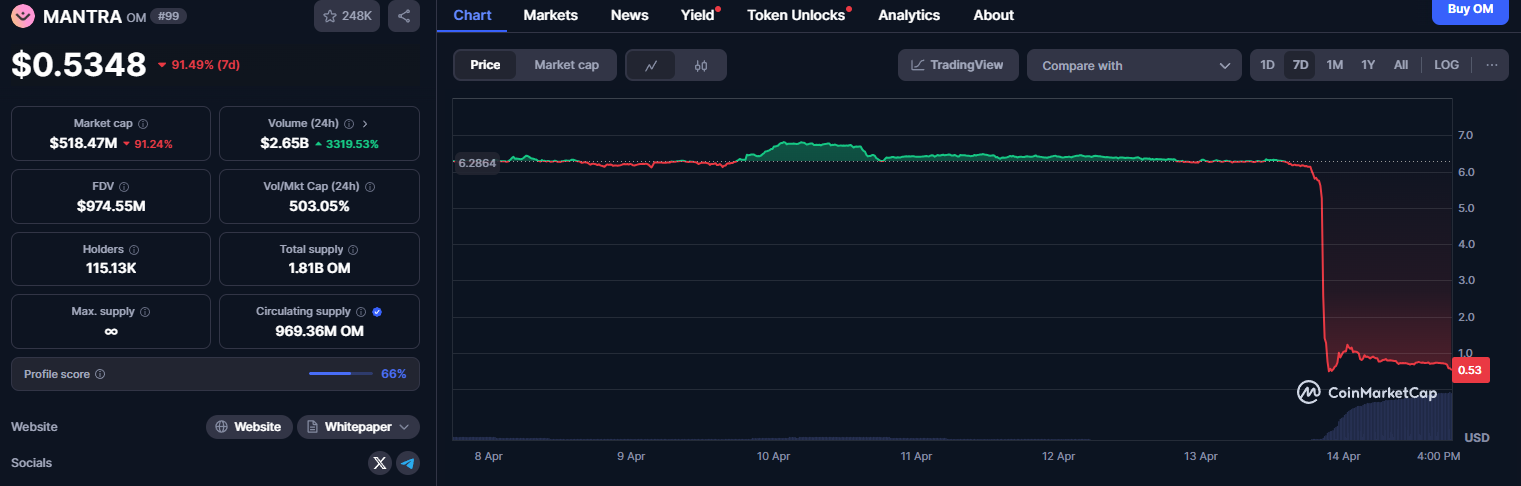Click the $974.55M FDV value
The image size is (1521, 486).
(x=111, y=206)
